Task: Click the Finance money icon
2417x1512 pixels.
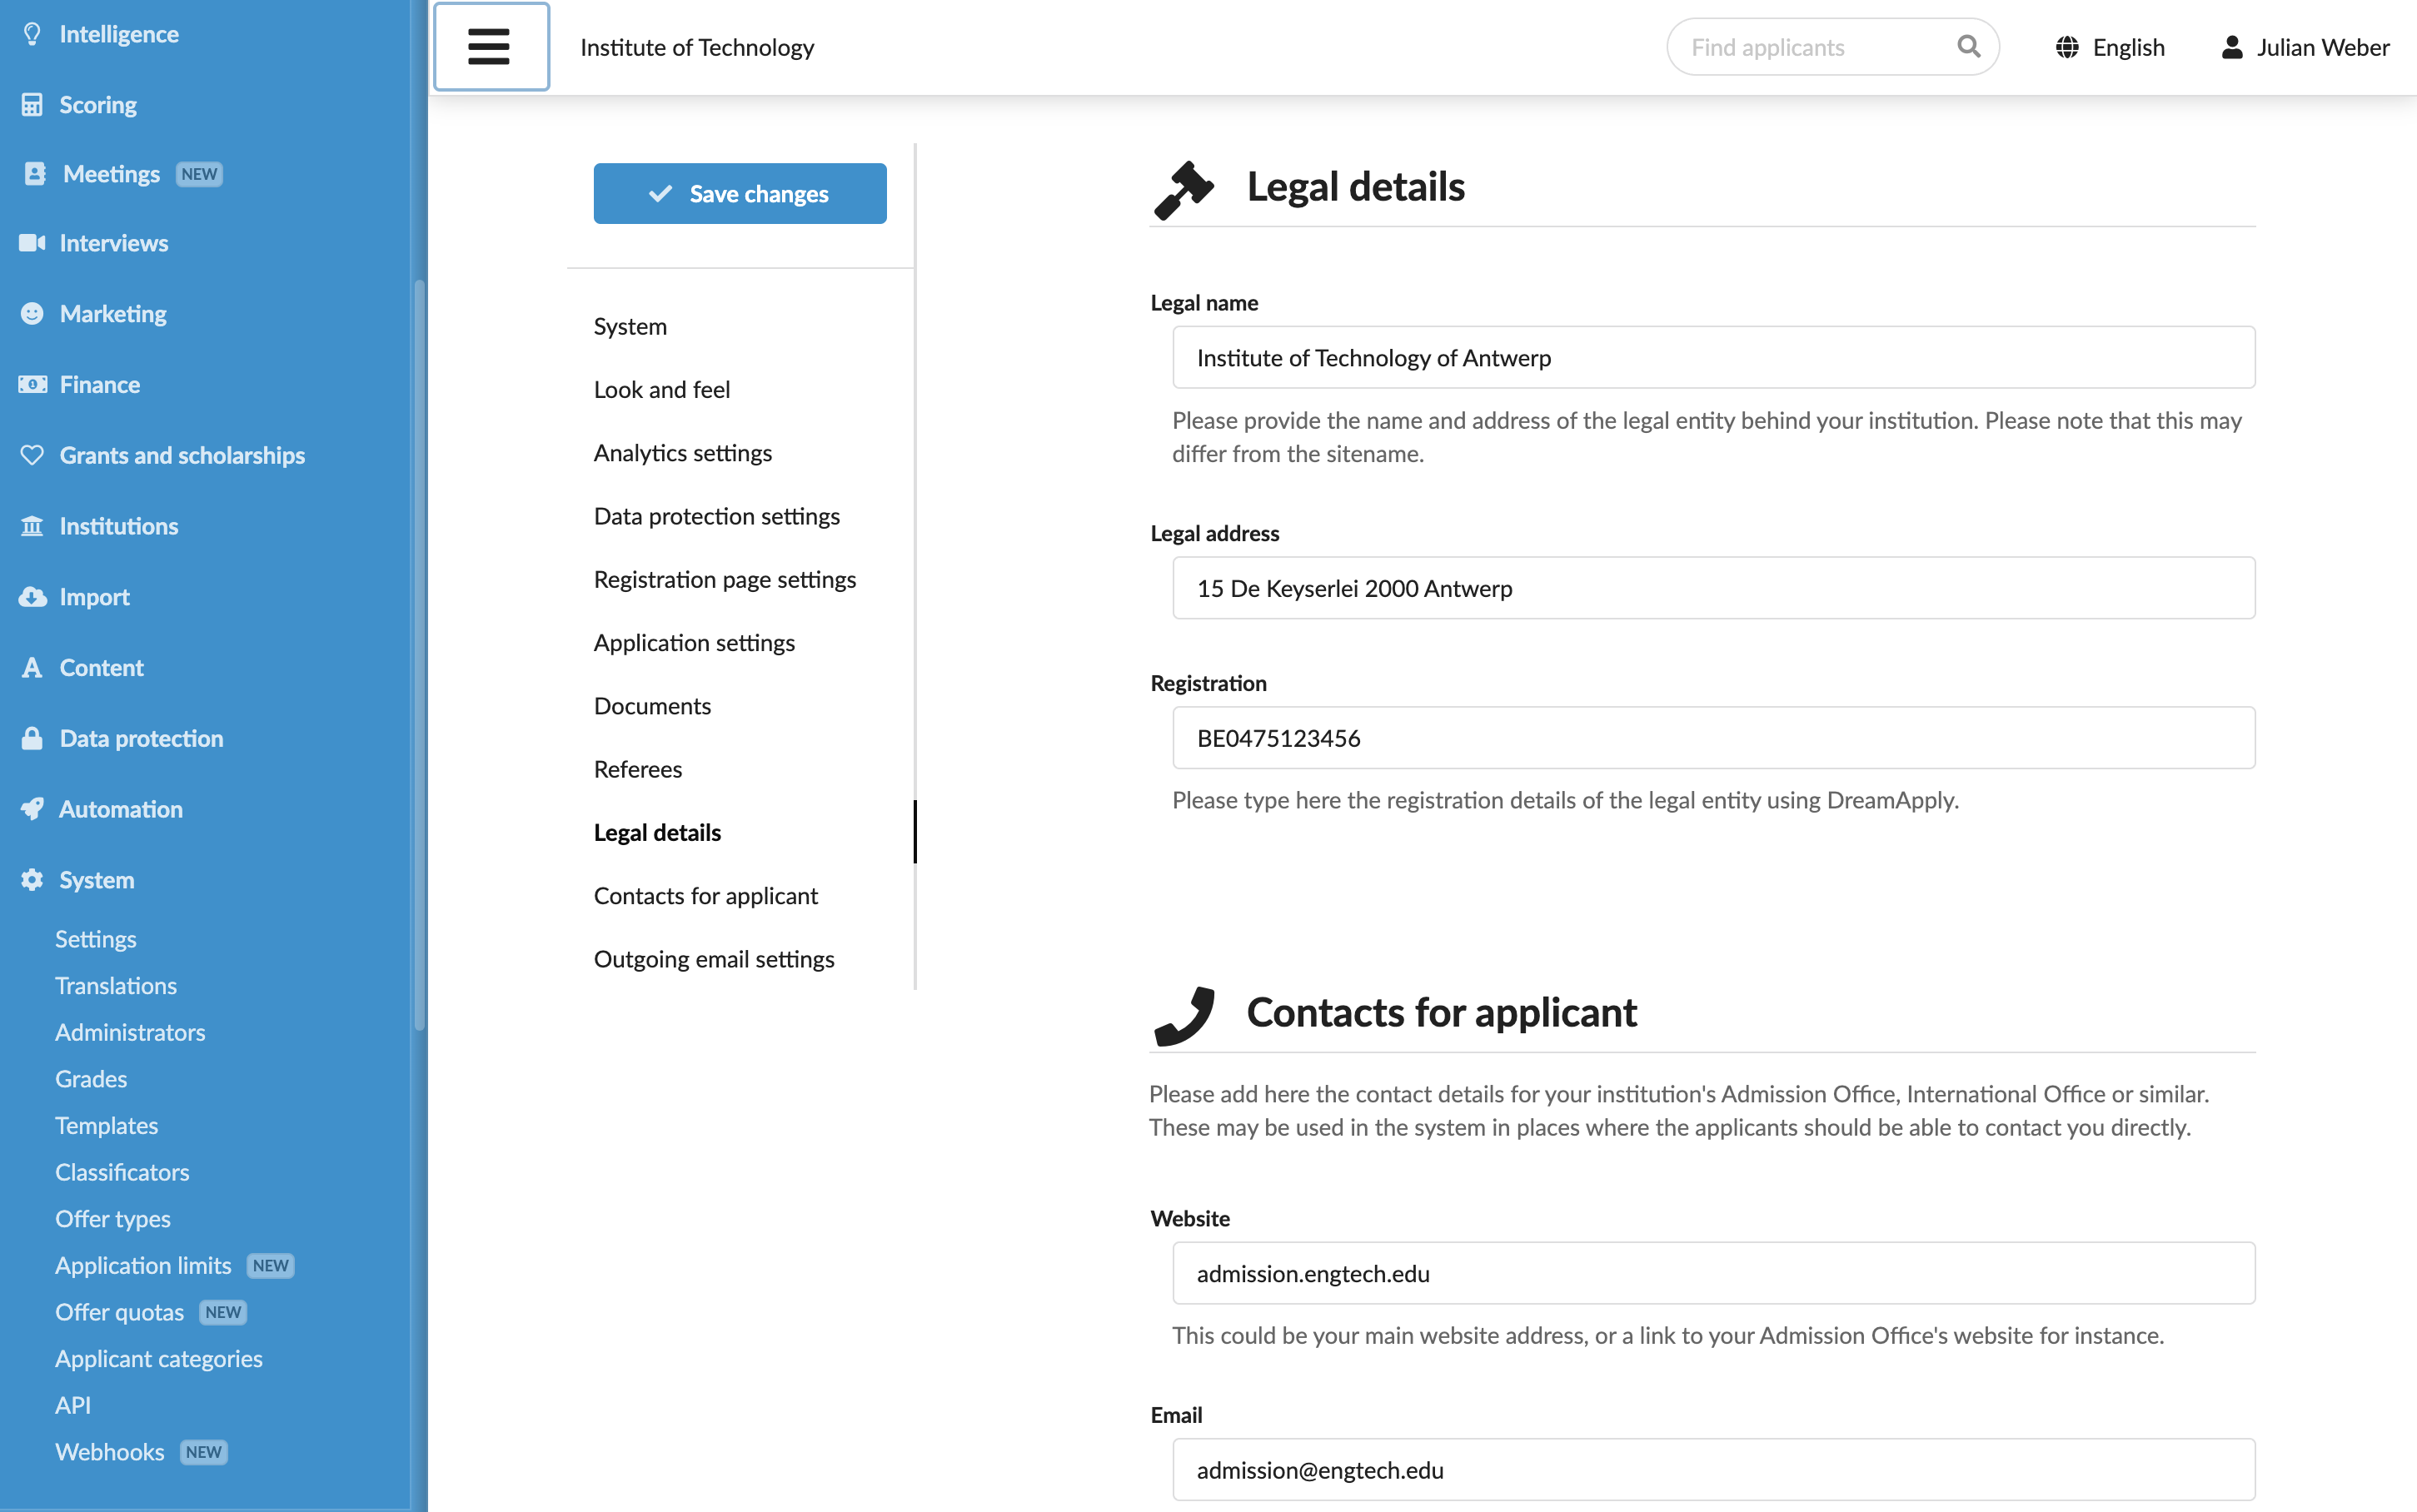Action: (x=32, y=385)
